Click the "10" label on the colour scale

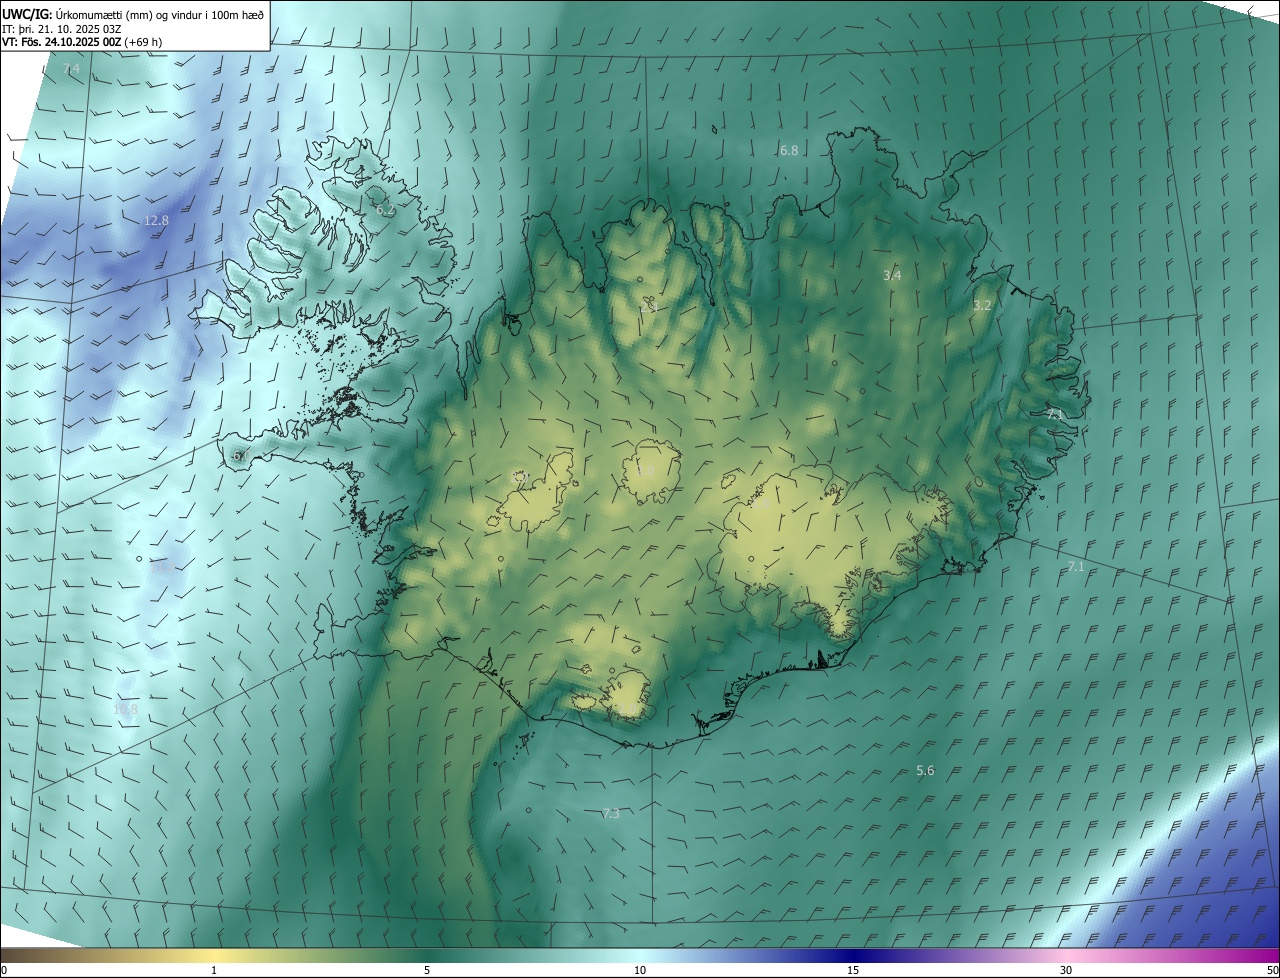(640, 970)
